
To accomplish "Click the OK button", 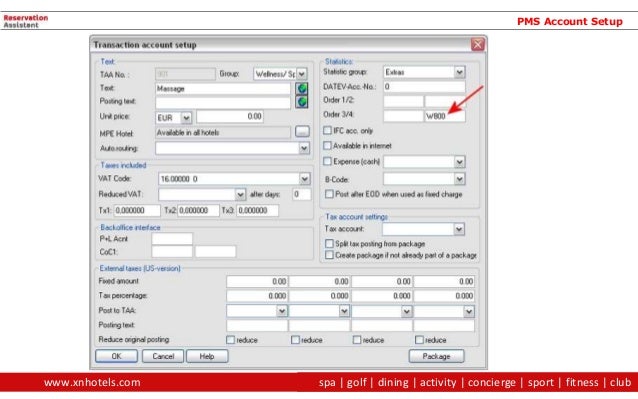I will 116,356.
